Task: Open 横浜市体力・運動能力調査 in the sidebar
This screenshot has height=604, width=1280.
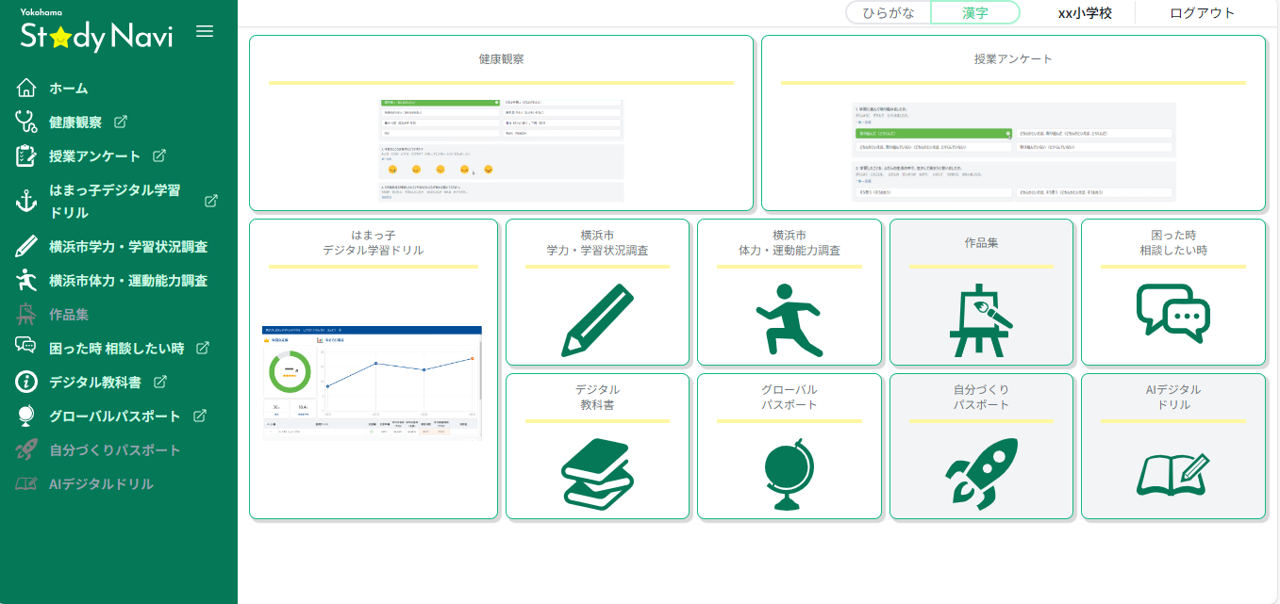Action: 128,280
